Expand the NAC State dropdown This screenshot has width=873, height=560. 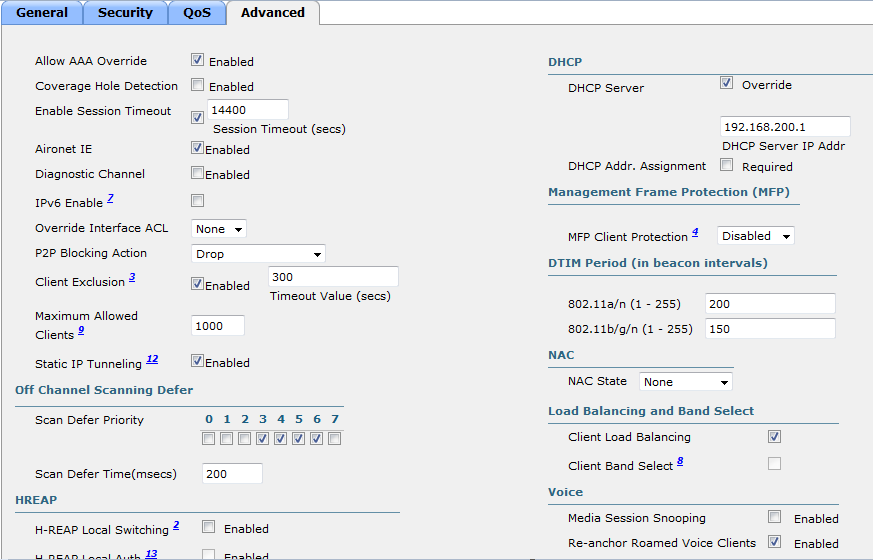click(x=685, y=382)
